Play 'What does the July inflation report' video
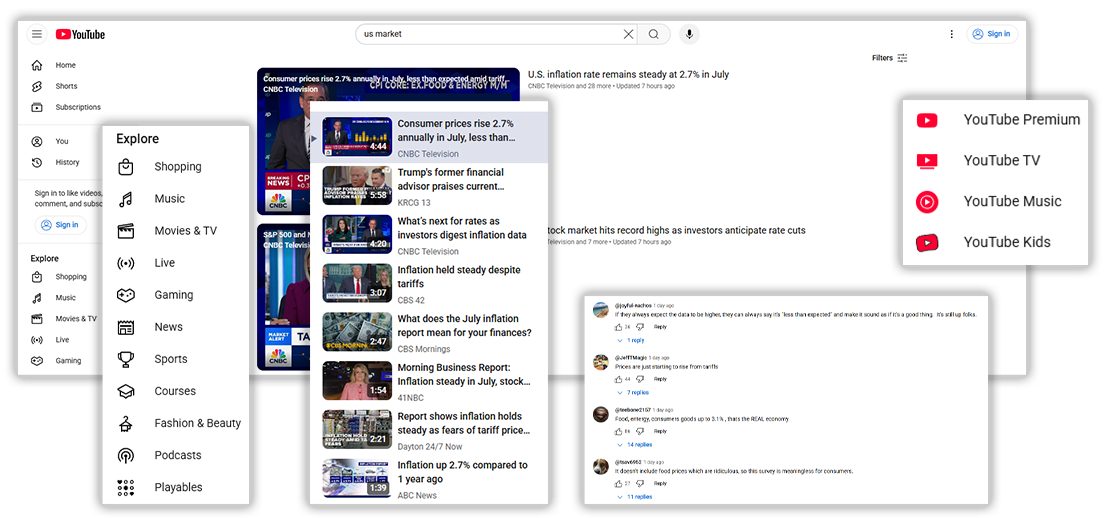 click(x=429, y=334)
